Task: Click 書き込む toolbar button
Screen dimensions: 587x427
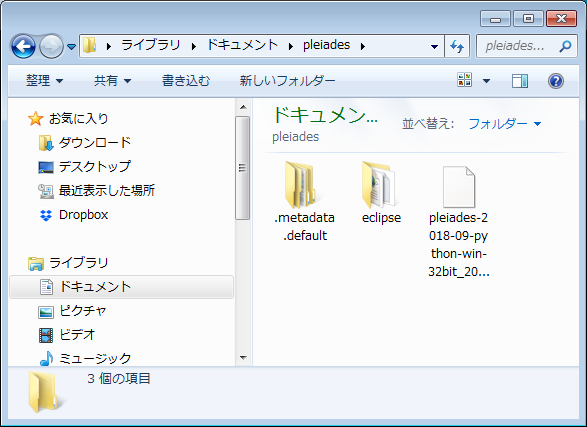Action: 186,80
